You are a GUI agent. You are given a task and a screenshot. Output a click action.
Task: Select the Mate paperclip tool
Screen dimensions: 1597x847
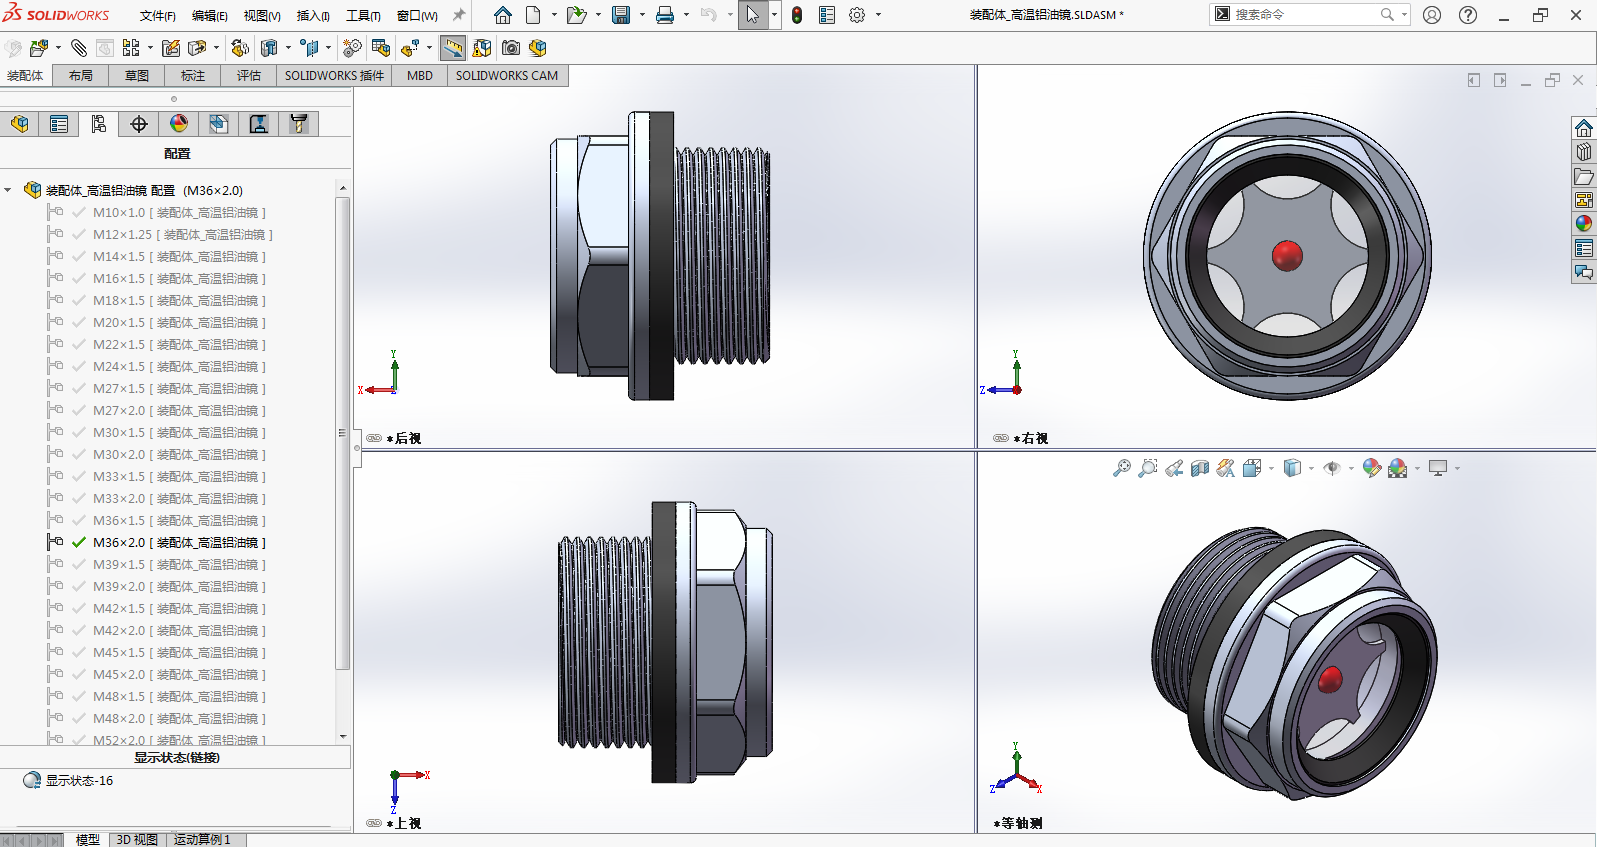[x=79, y=48]
